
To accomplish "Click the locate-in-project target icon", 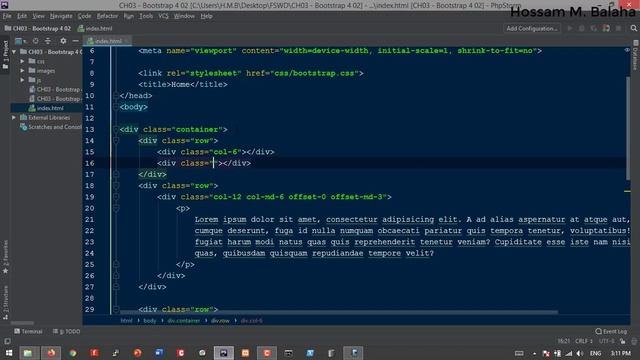I will pos(36,41).
